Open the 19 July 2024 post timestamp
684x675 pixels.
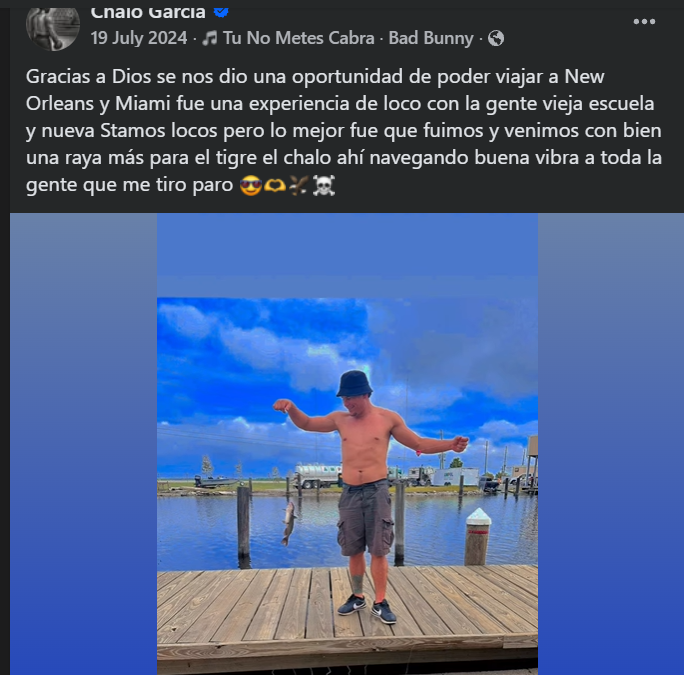[139, 38]
